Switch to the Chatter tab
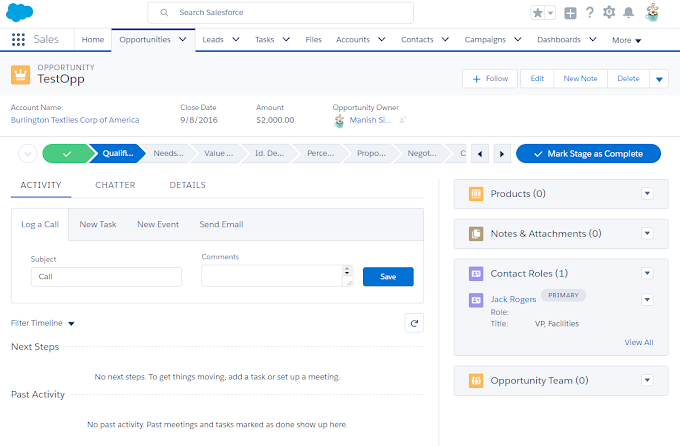 point(115,185)
